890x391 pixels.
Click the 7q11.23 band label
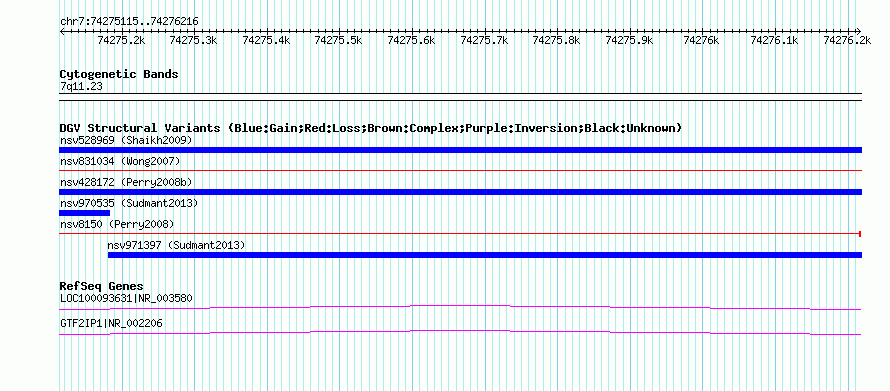[x=81, y=87]
